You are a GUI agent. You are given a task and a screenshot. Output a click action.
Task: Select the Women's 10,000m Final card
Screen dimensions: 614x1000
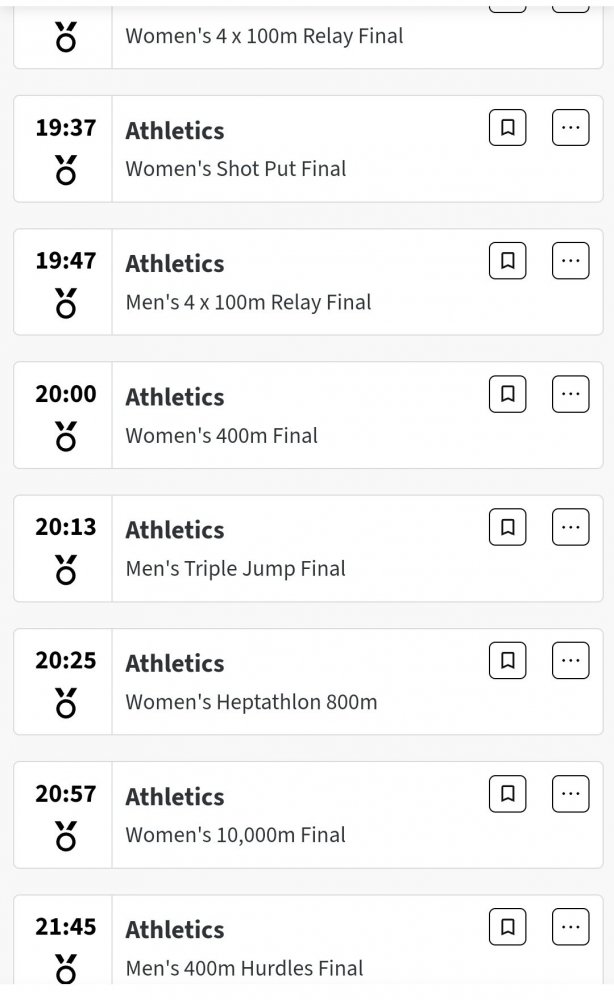tap(308, 815)
